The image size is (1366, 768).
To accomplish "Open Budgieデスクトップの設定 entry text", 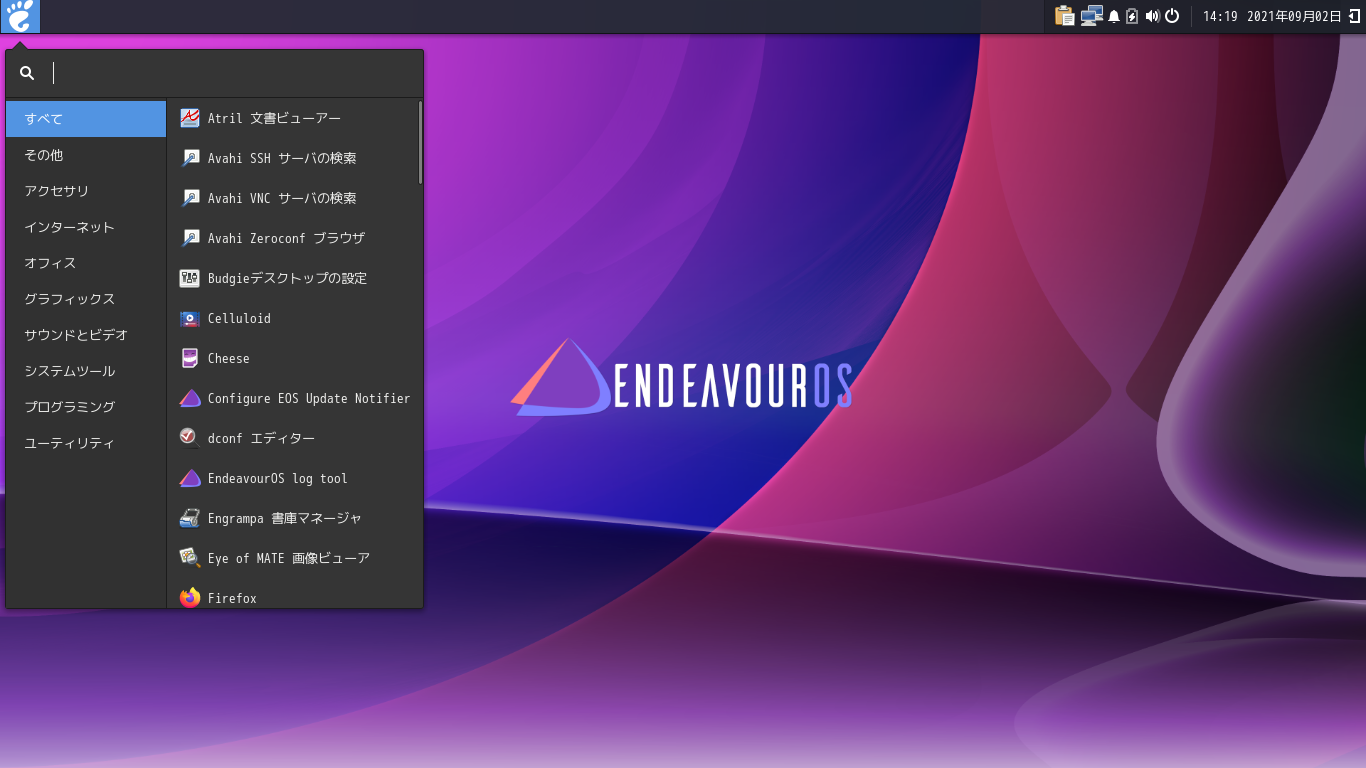I will pyautogui.click(x=287, y=278).
